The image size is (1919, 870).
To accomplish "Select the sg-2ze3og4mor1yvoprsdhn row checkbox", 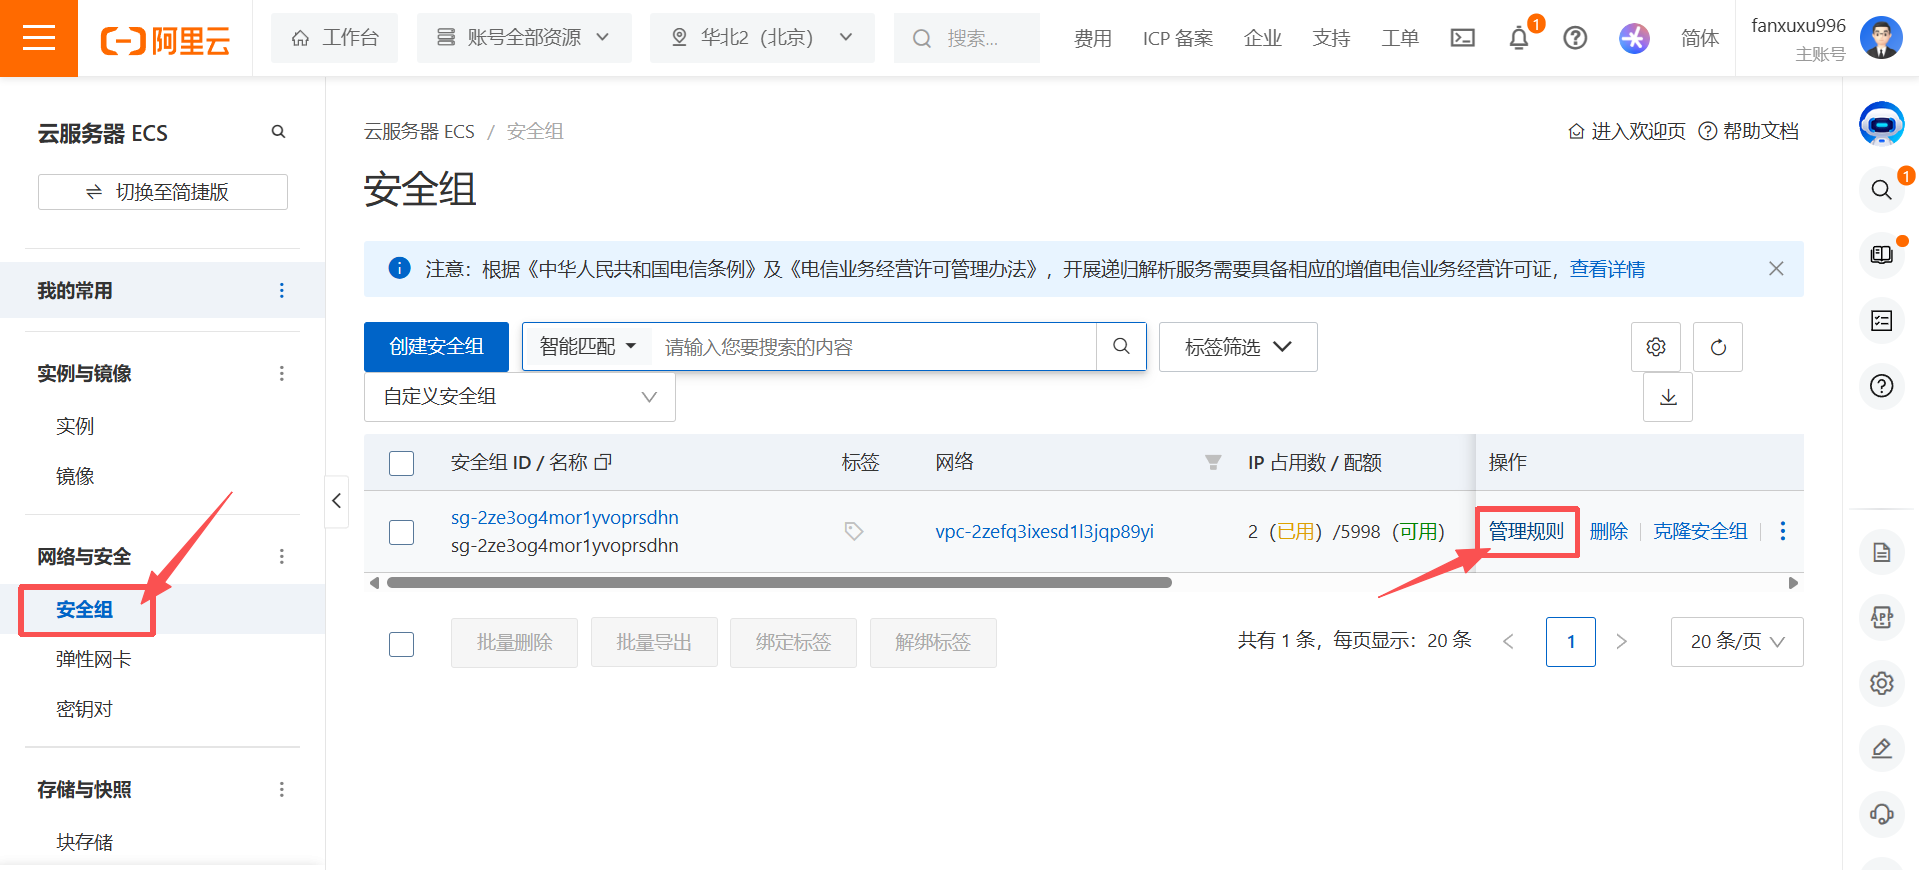I will (402, 532).
